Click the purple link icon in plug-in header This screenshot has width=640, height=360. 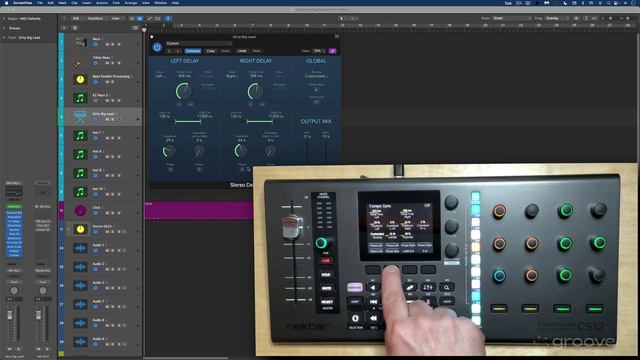333,51
